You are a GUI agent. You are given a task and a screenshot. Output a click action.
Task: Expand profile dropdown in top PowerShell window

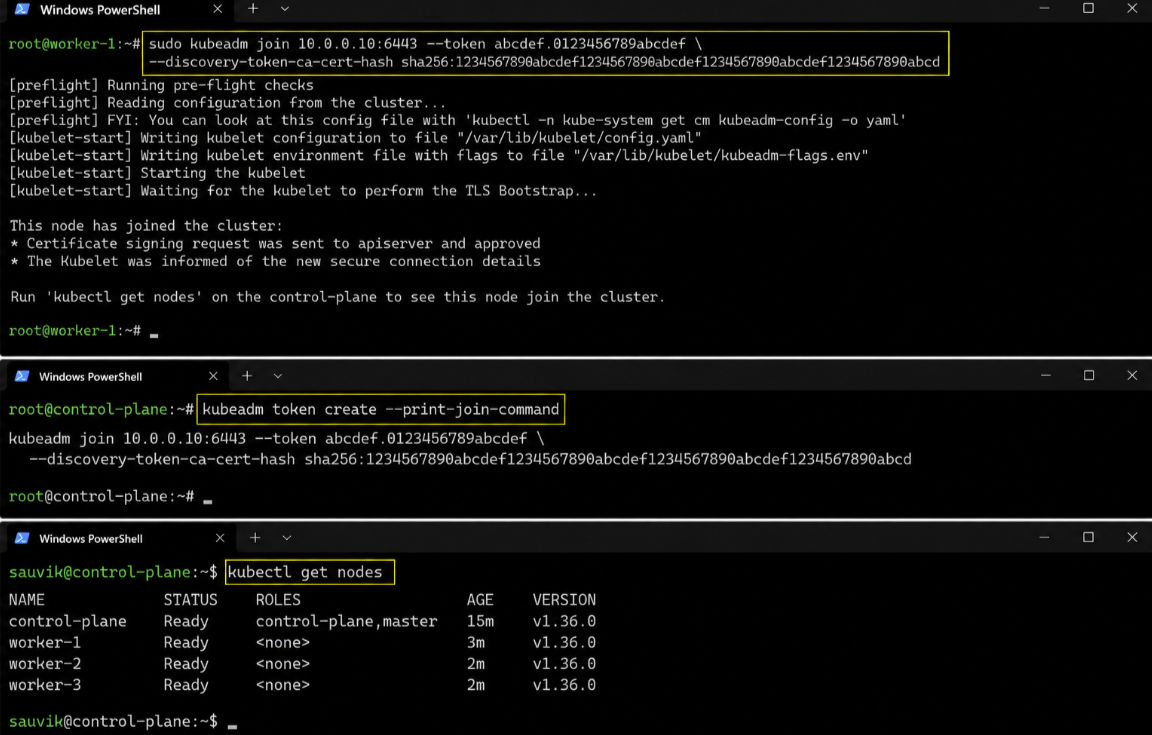coord(285,9)
